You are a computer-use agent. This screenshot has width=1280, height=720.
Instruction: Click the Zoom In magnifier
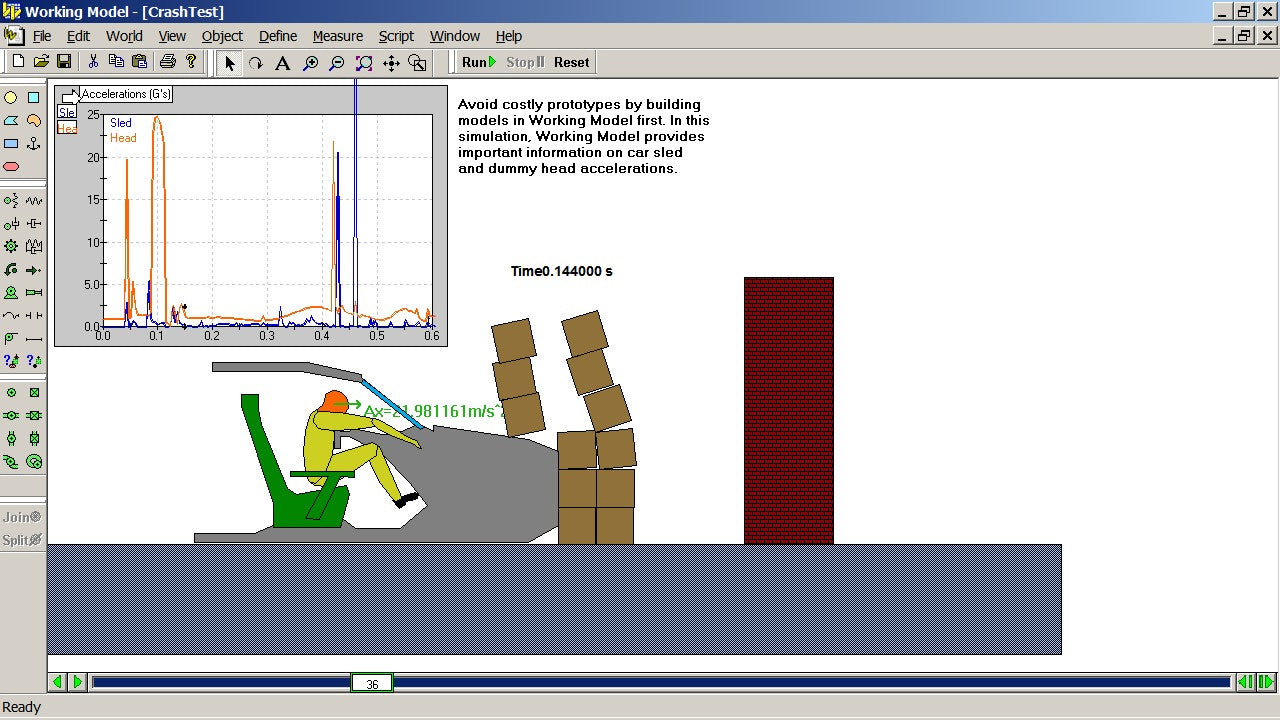pyautogui.click(x=310, y=63)
